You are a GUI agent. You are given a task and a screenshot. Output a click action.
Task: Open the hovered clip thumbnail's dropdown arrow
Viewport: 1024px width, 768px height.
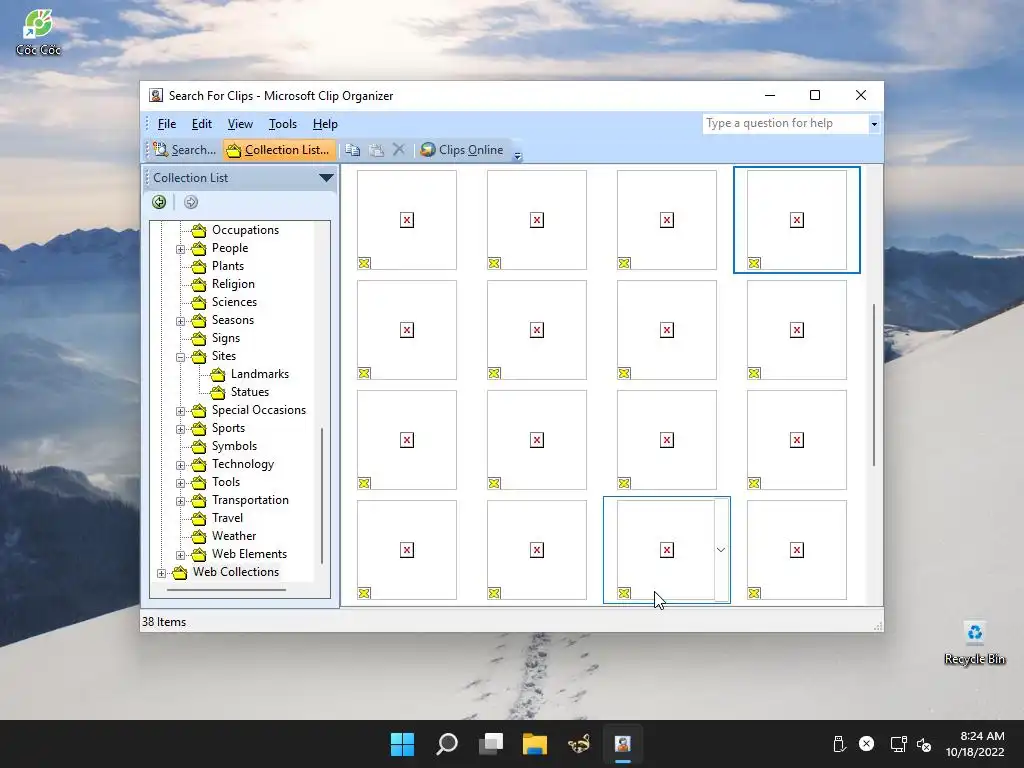(721, 550)
